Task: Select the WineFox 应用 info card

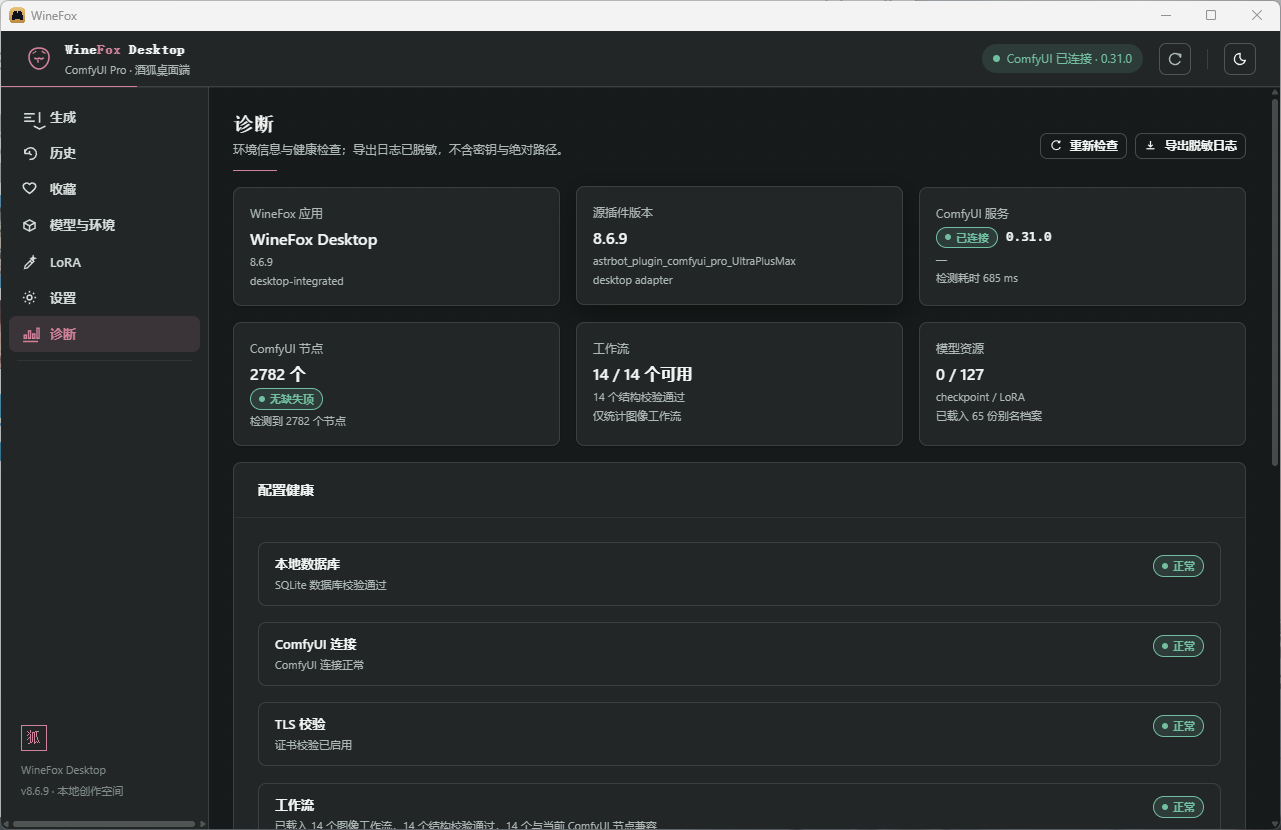Action: (396, 246)
